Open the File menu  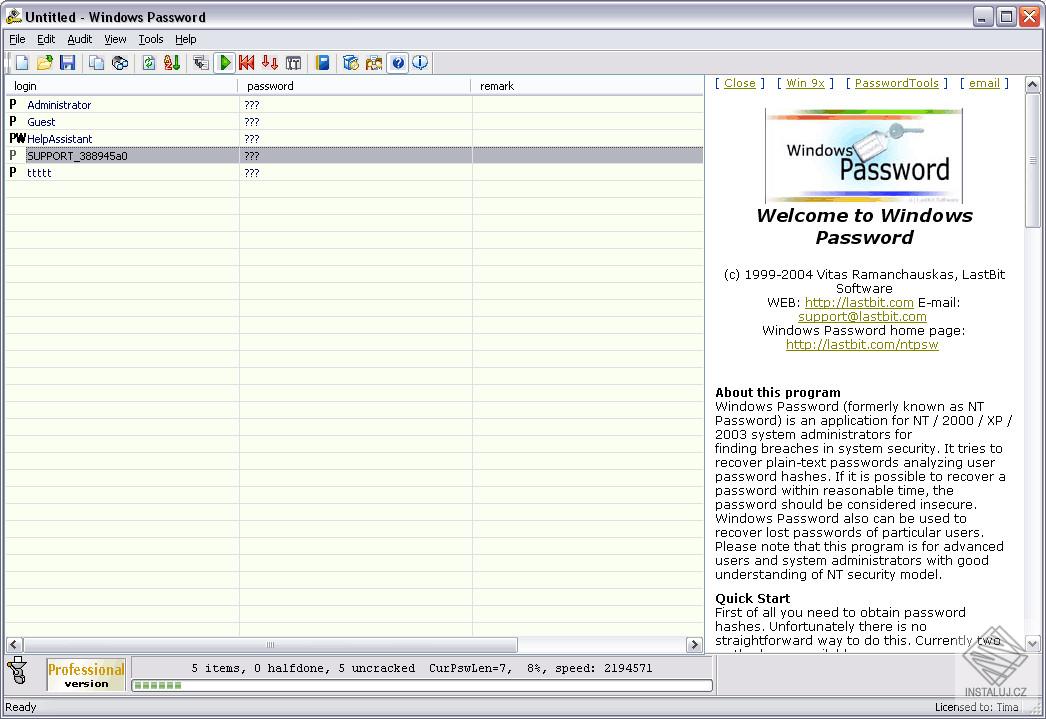(x=17, y=39)
